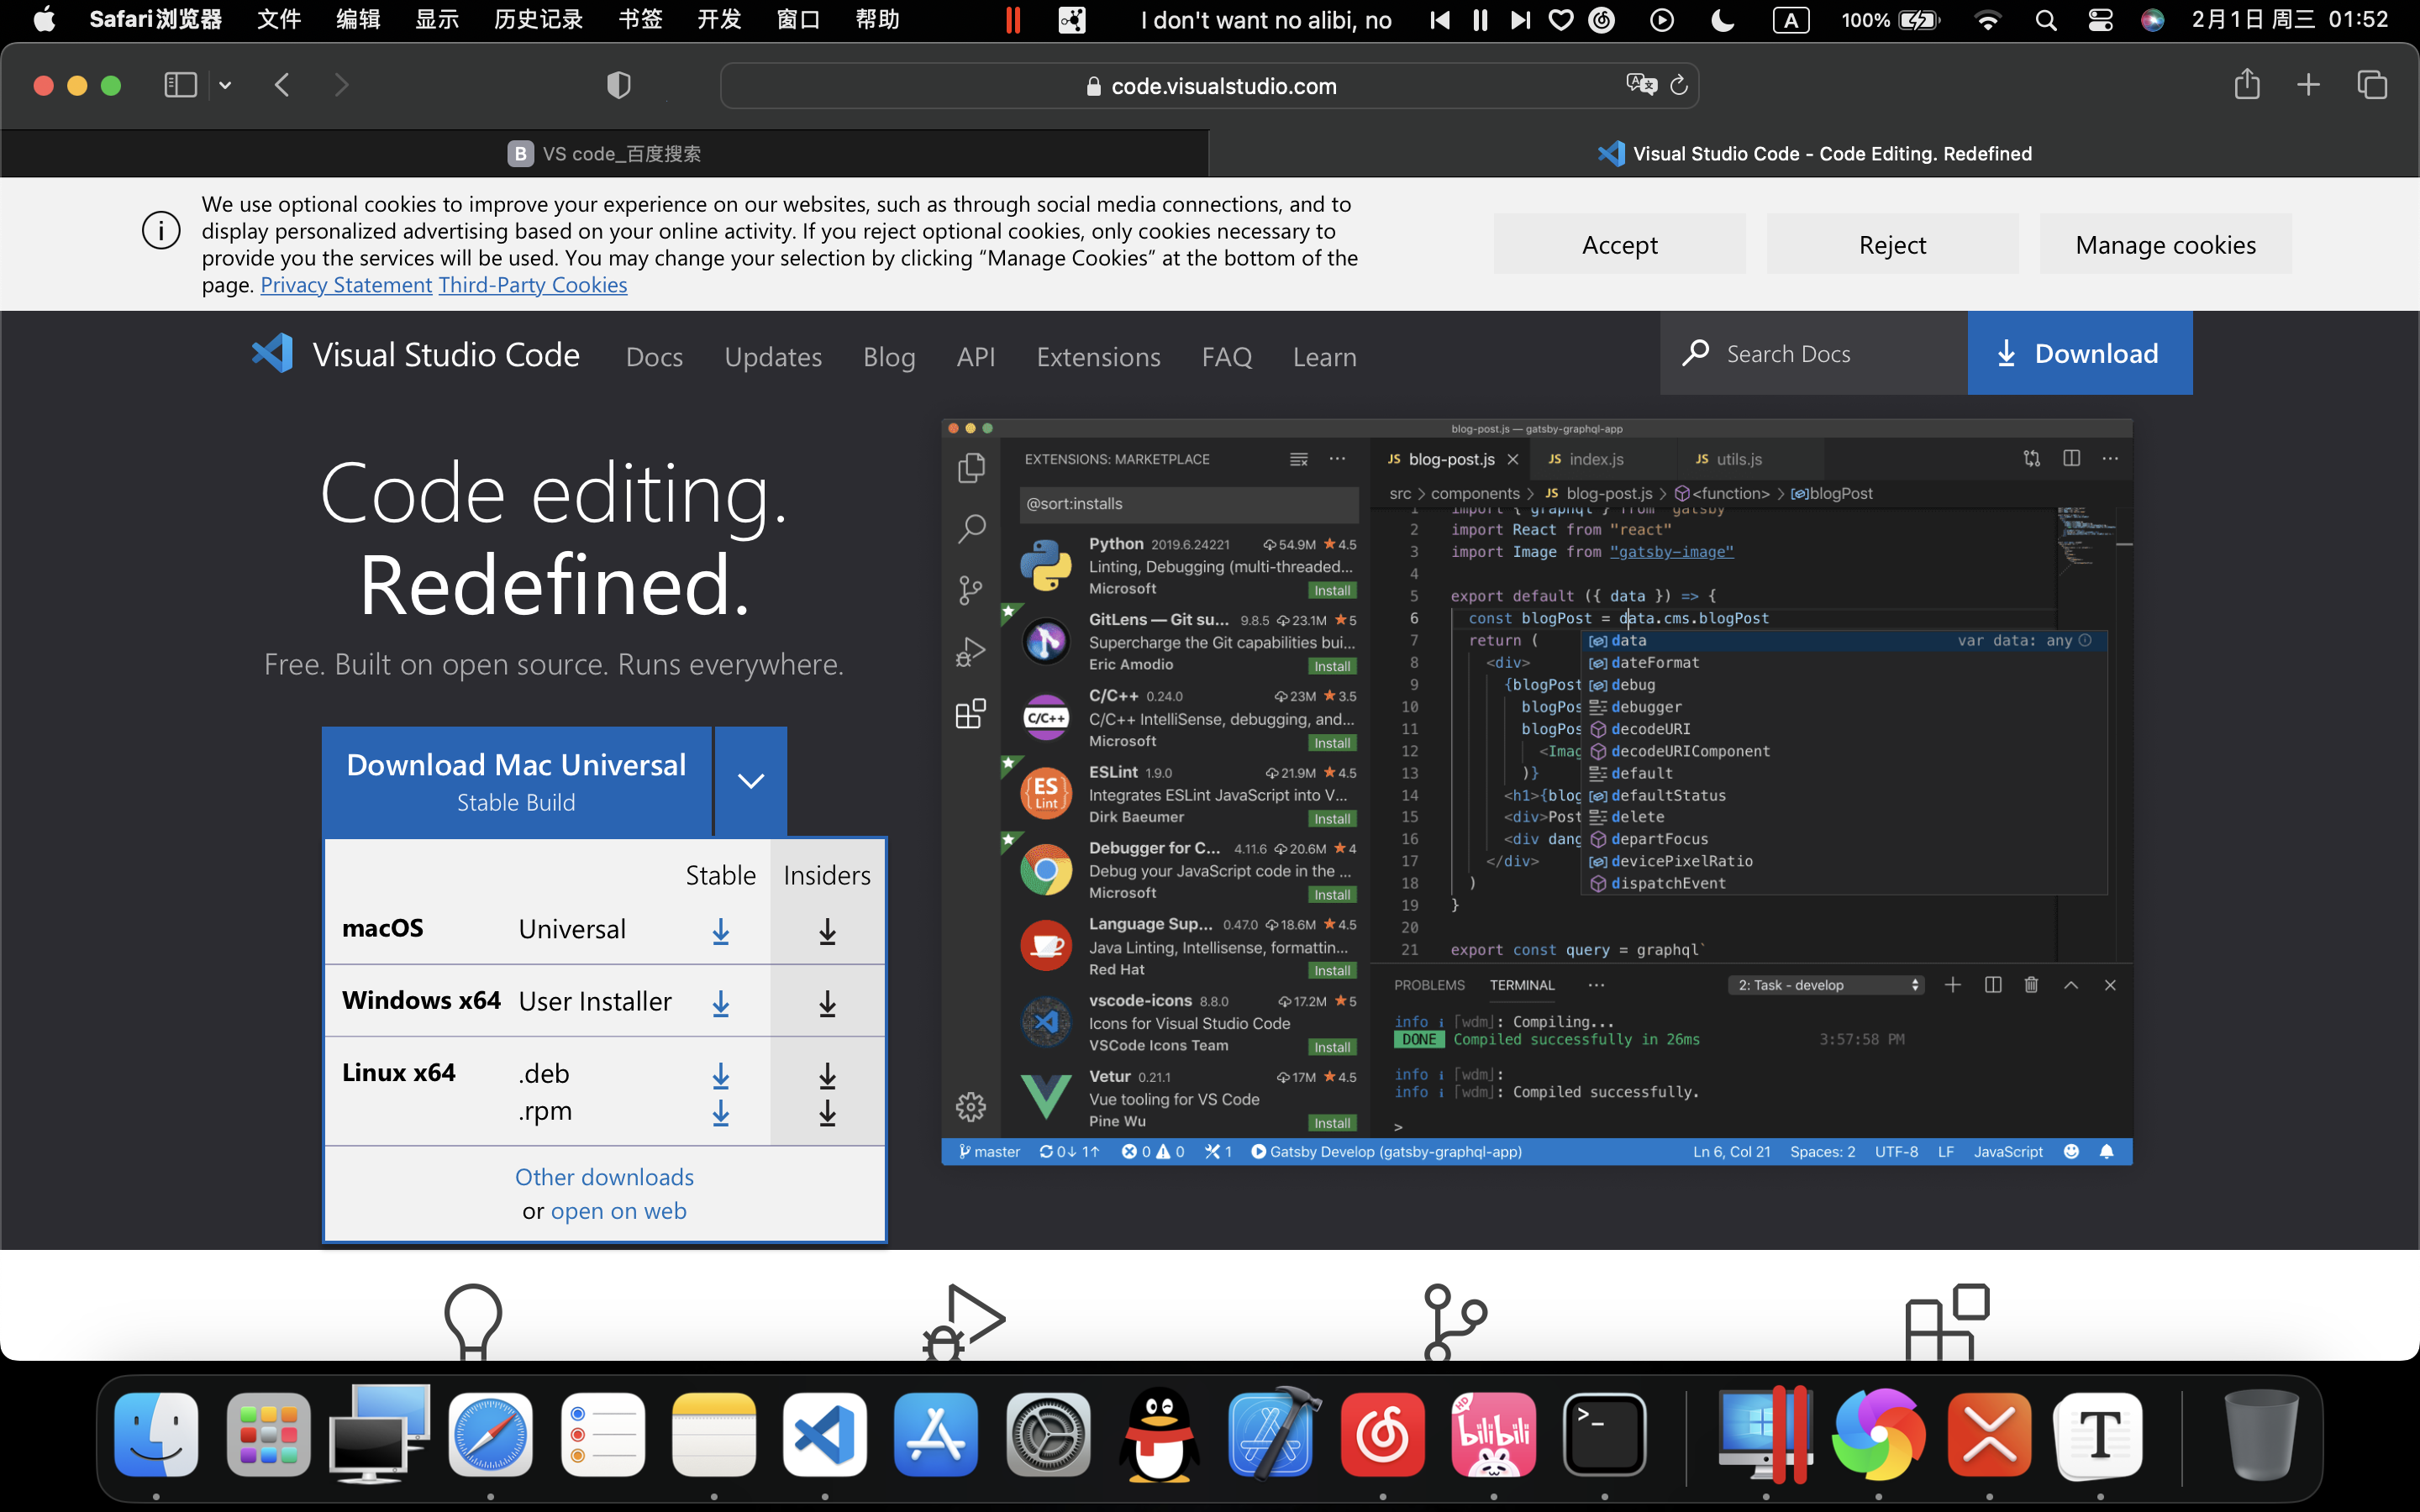The image size is (2420, 1512).
Task: Reload the page with the refresh icon
Action: tap(1680, 85)
